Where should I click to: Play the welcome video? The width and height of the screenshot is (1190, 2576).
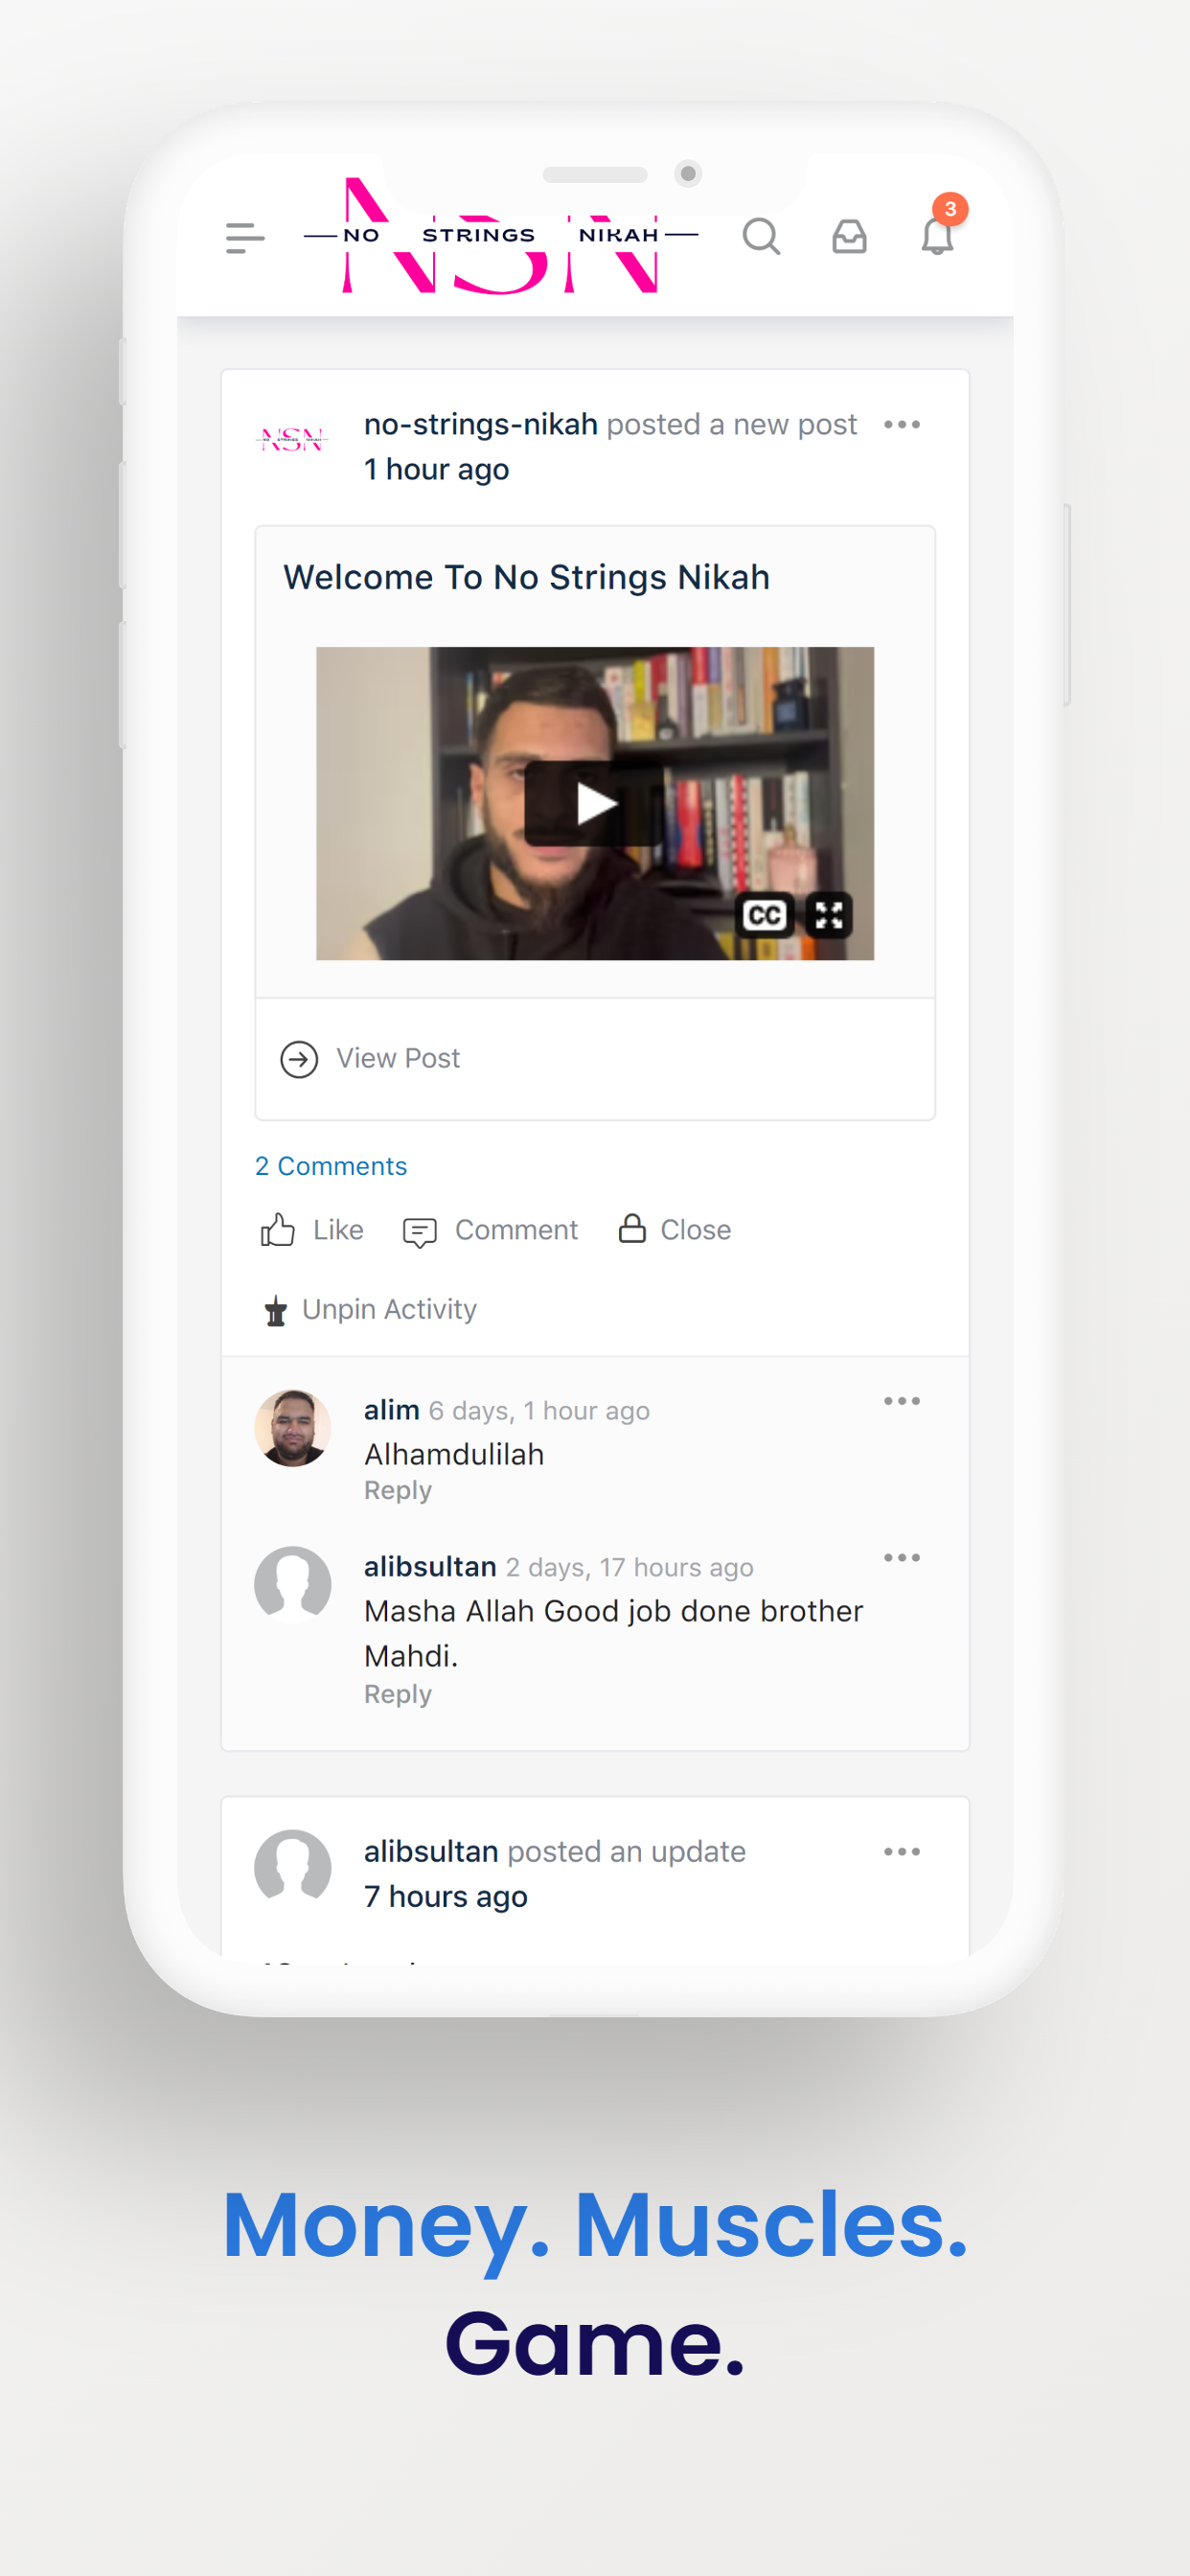(x=595, y=803)
